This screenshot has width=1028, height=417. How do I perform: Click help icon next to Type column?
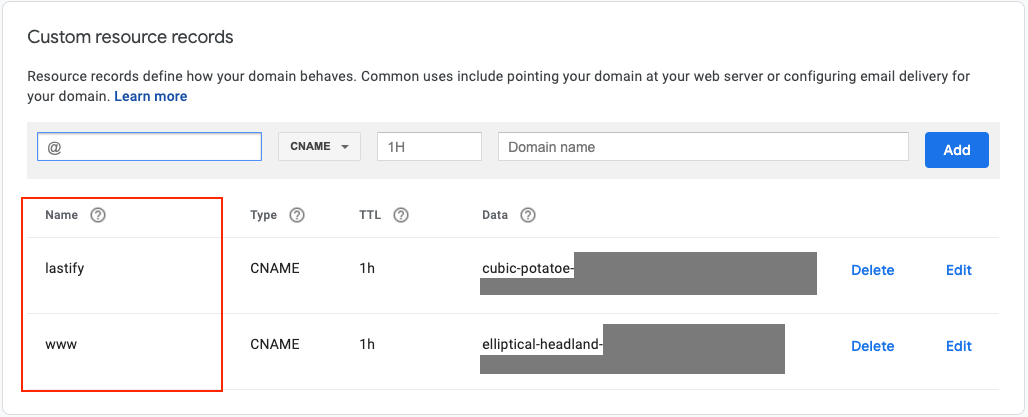pos(297,215)
